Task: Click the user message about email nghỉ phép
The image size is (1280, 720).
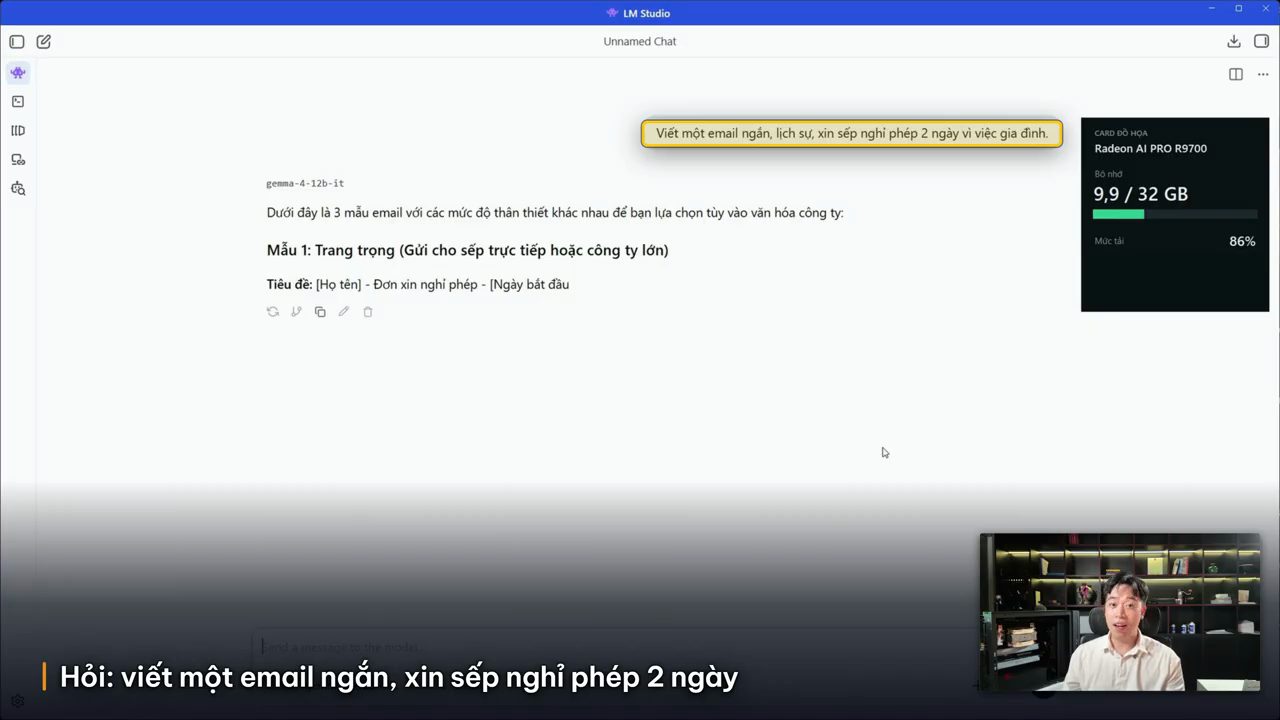Action: (x=852, y=134)
